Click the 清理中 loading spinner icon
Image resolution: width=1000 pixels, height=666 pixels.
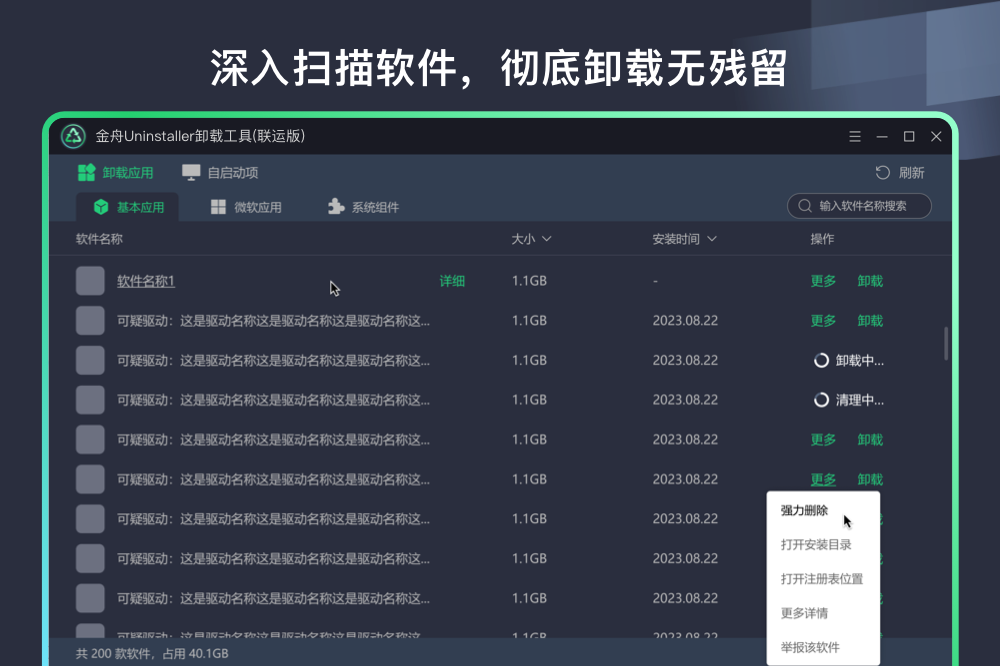point(822,400)
